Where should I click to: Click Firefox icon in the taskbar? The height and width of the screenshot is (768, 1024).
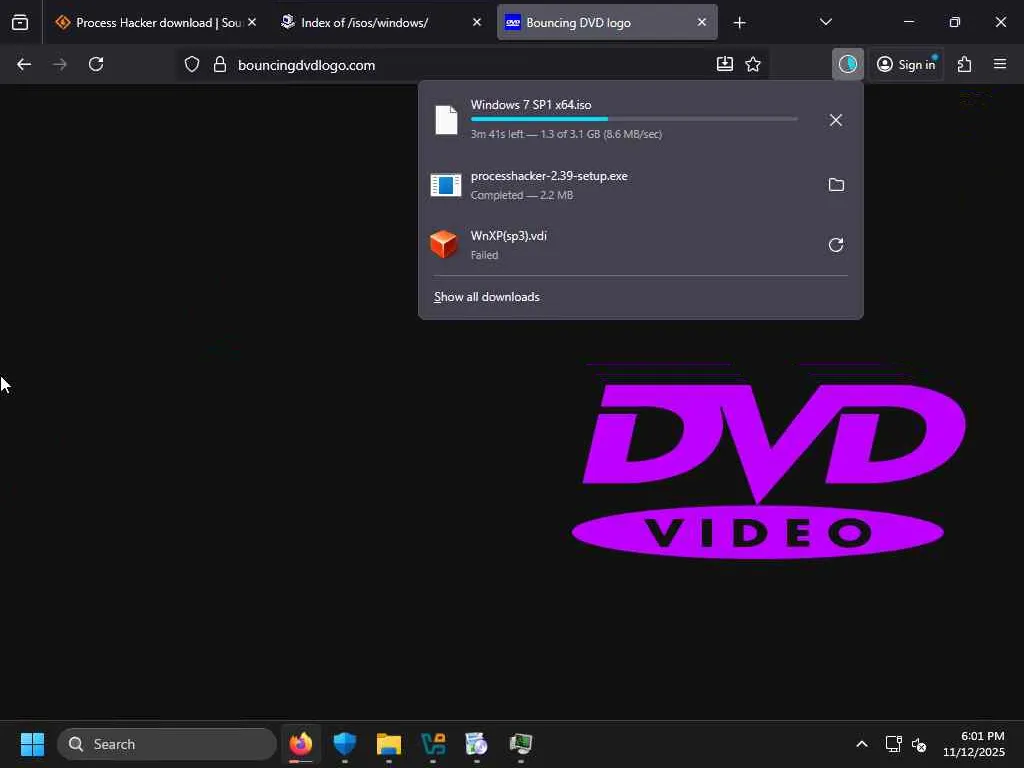[x=301, y=744]
